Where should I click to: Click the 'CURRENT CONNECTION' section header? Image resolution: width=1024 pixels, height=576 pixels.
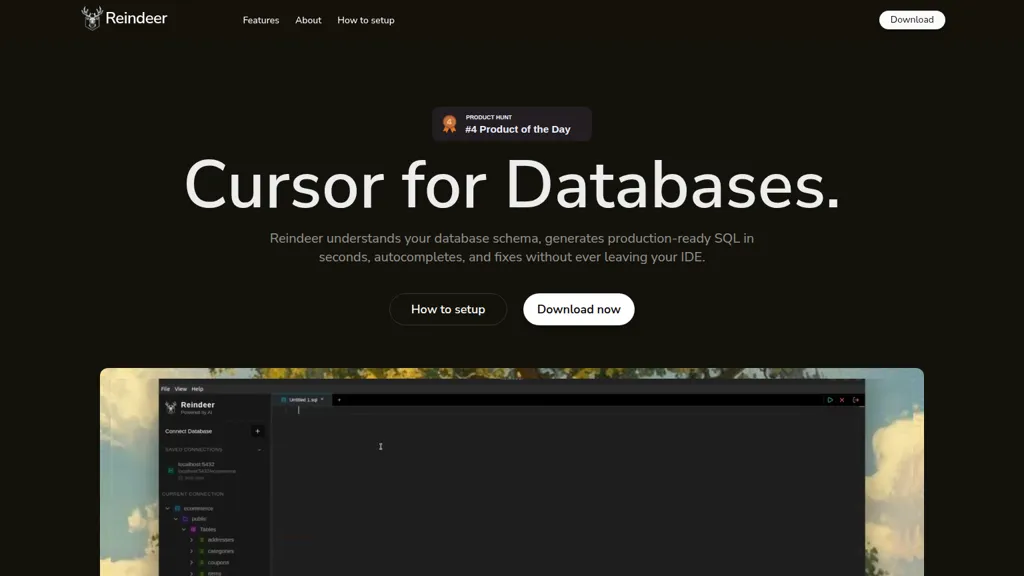click(193, 494)
